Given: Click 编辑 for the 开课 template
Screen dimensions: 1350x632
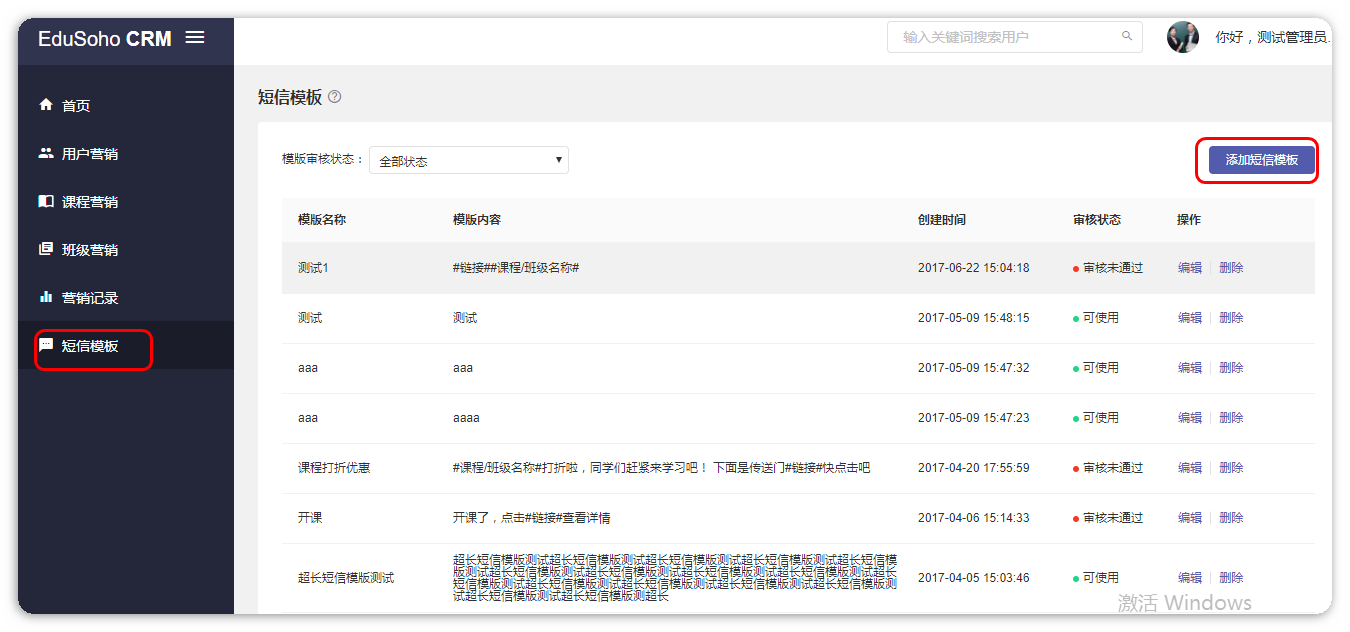Looking at the screenshot, I should tap(1190, 518).
